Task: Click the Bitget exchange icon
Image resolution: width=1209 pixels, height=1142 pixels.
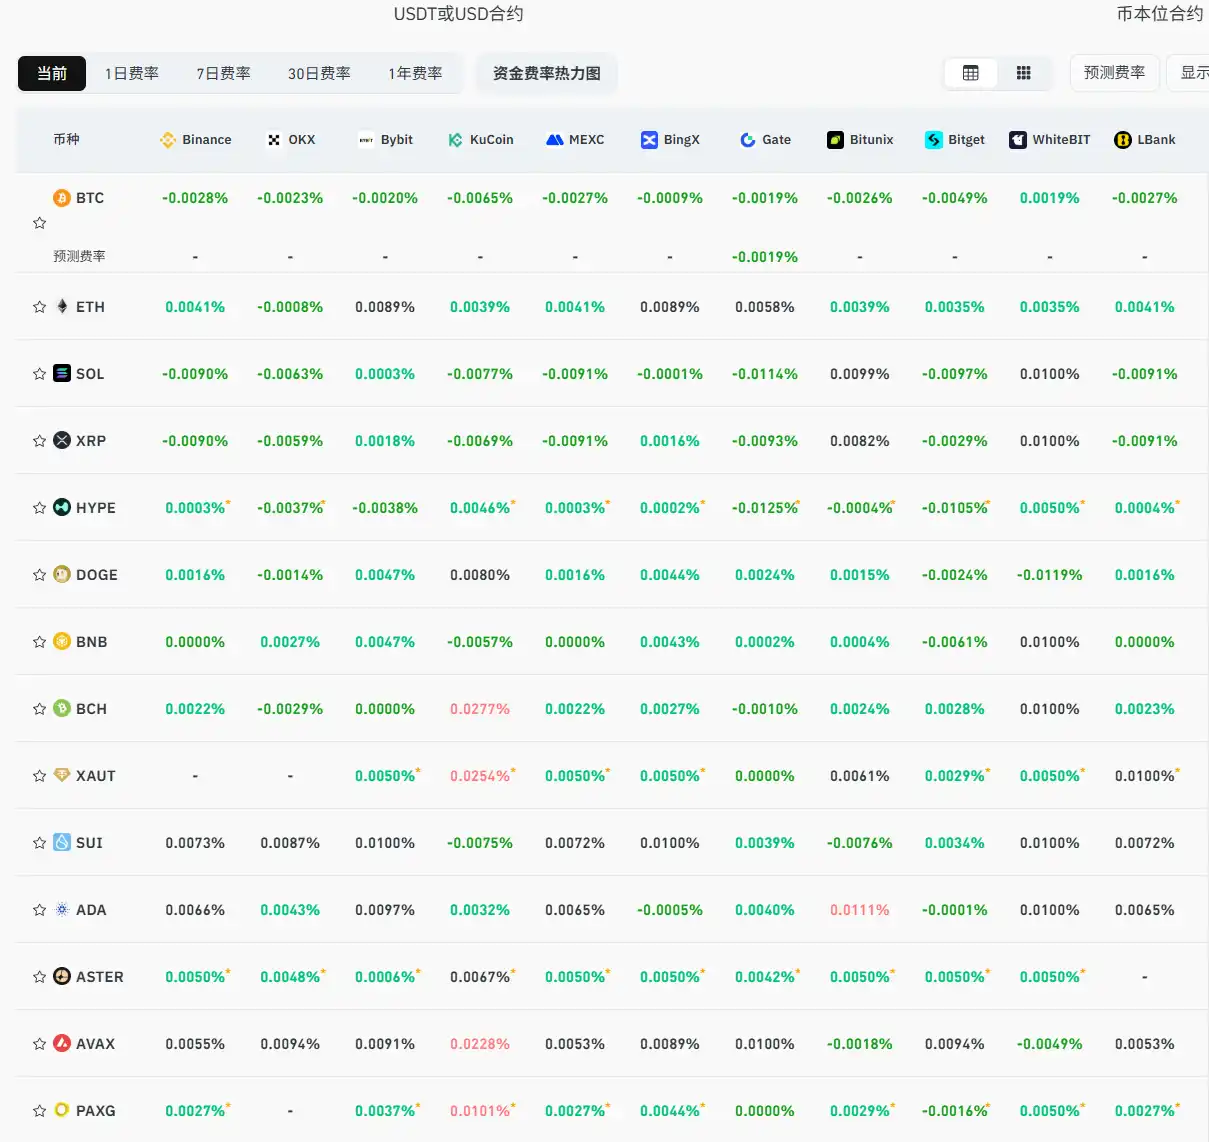Action: click(934, 139)
